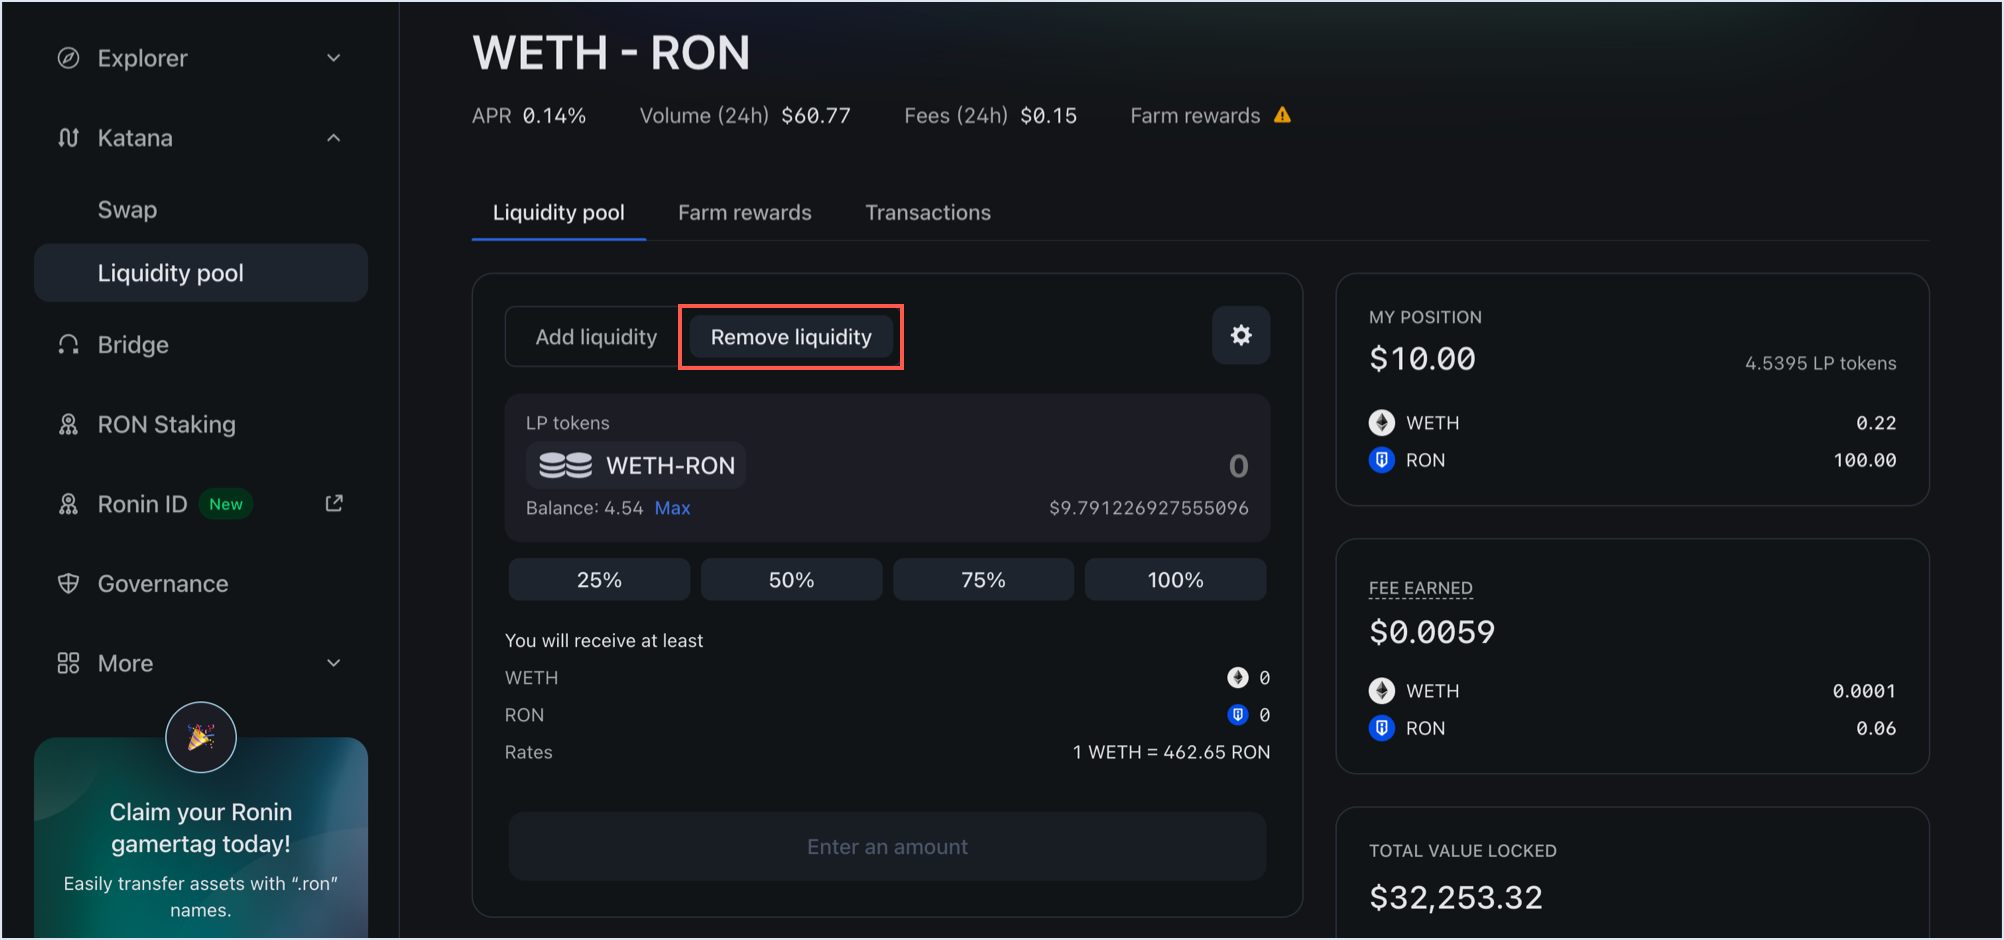Open the Liquidity pool tab

click(x=559, y=212)
